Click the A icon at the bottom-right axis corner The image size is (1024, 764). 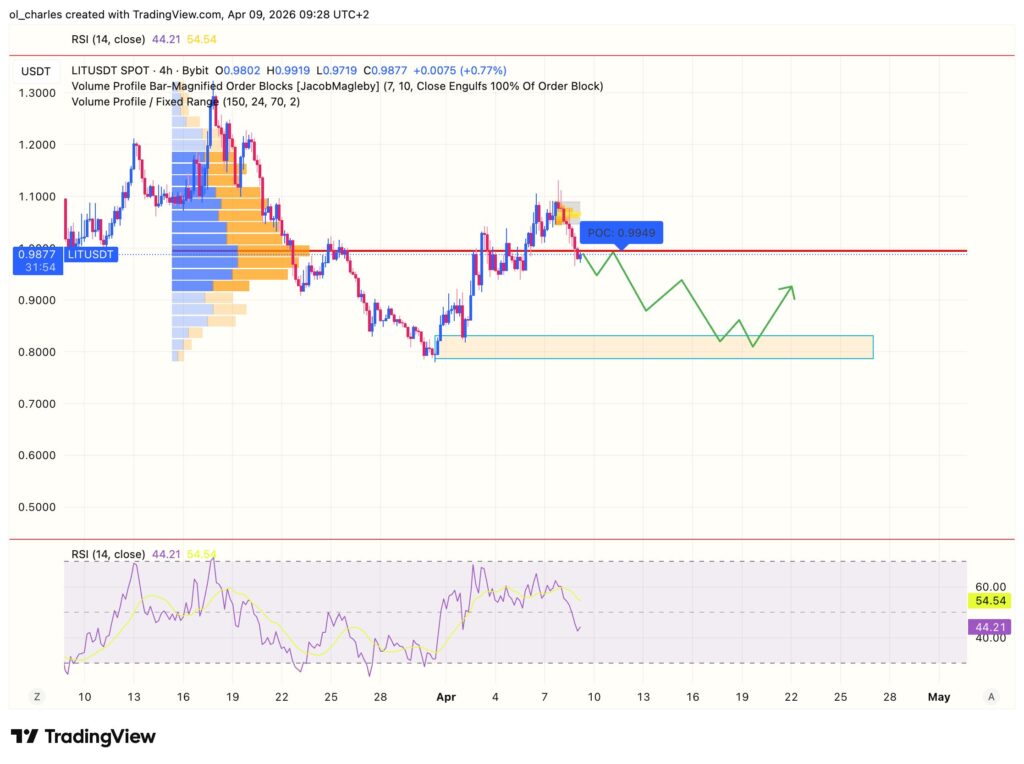point(993,696)
